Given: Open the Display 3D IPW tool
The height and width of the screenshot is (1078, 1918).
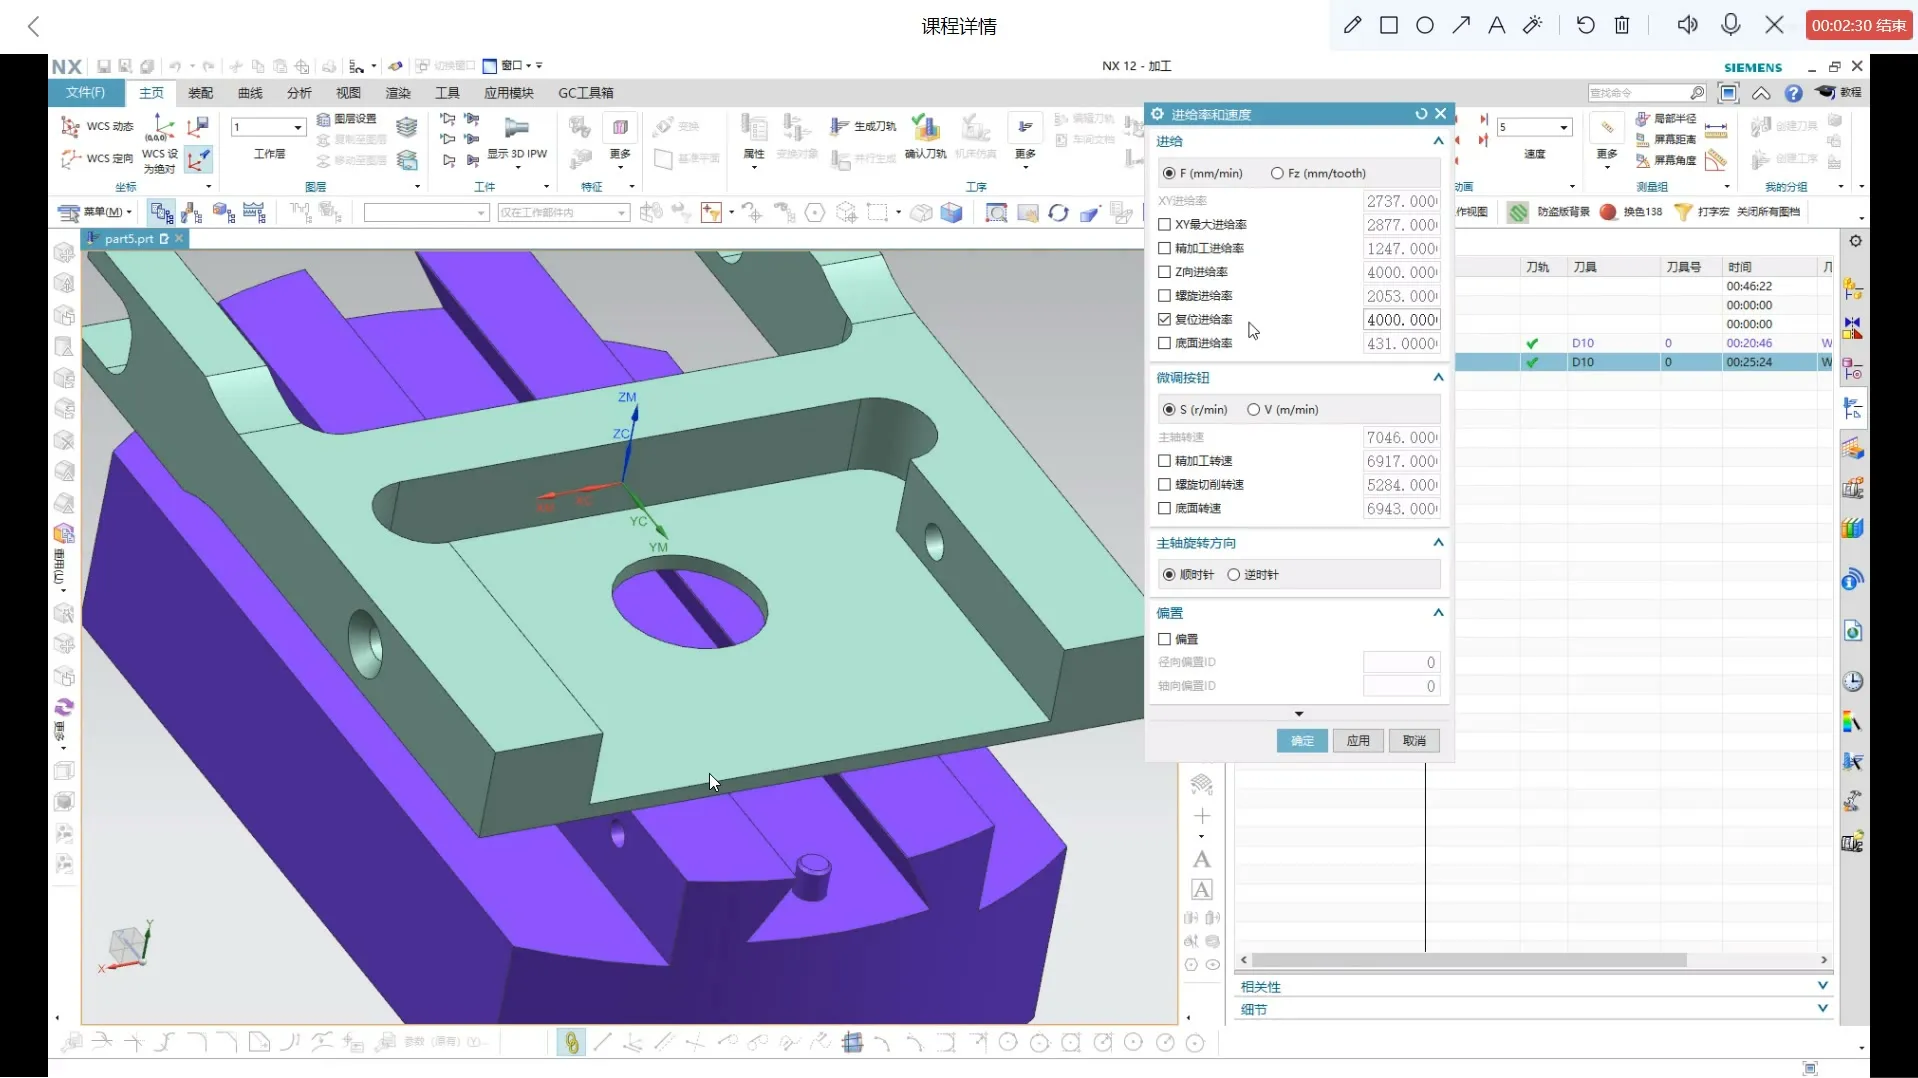Looking at the screenshot, I should [x=517, y=137].
